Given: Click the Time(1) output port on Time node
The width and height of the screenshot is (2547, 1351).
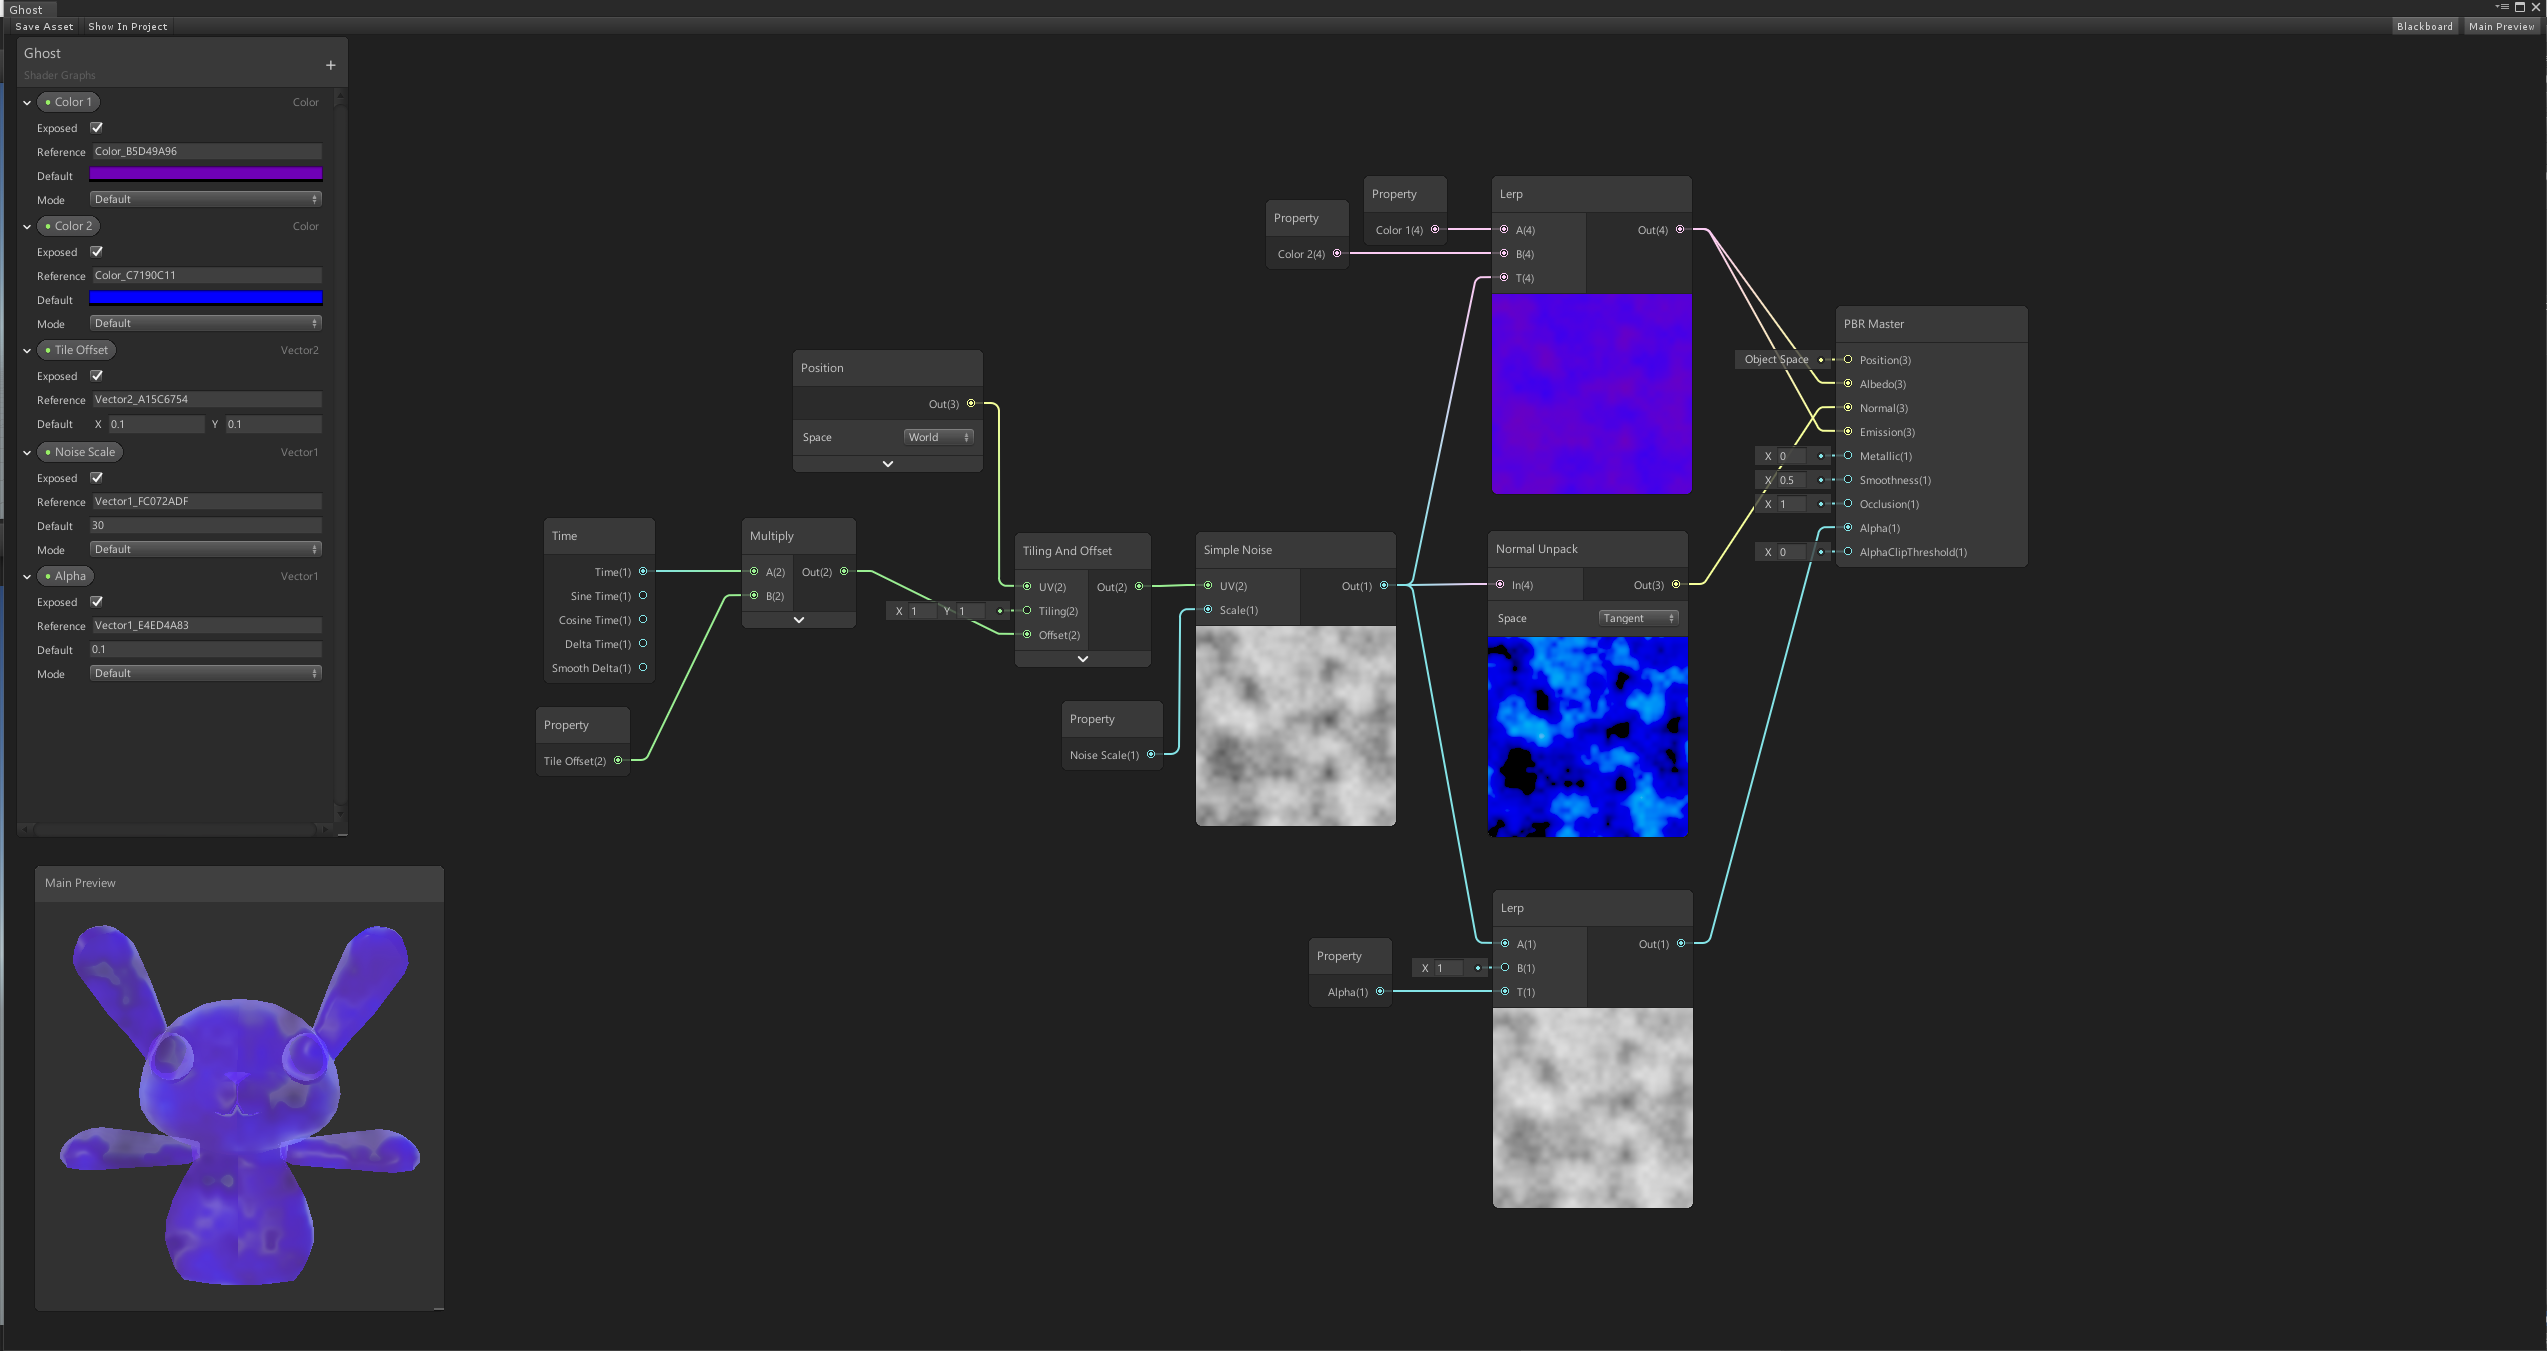Looking at the screenshot, I should 643,572.
